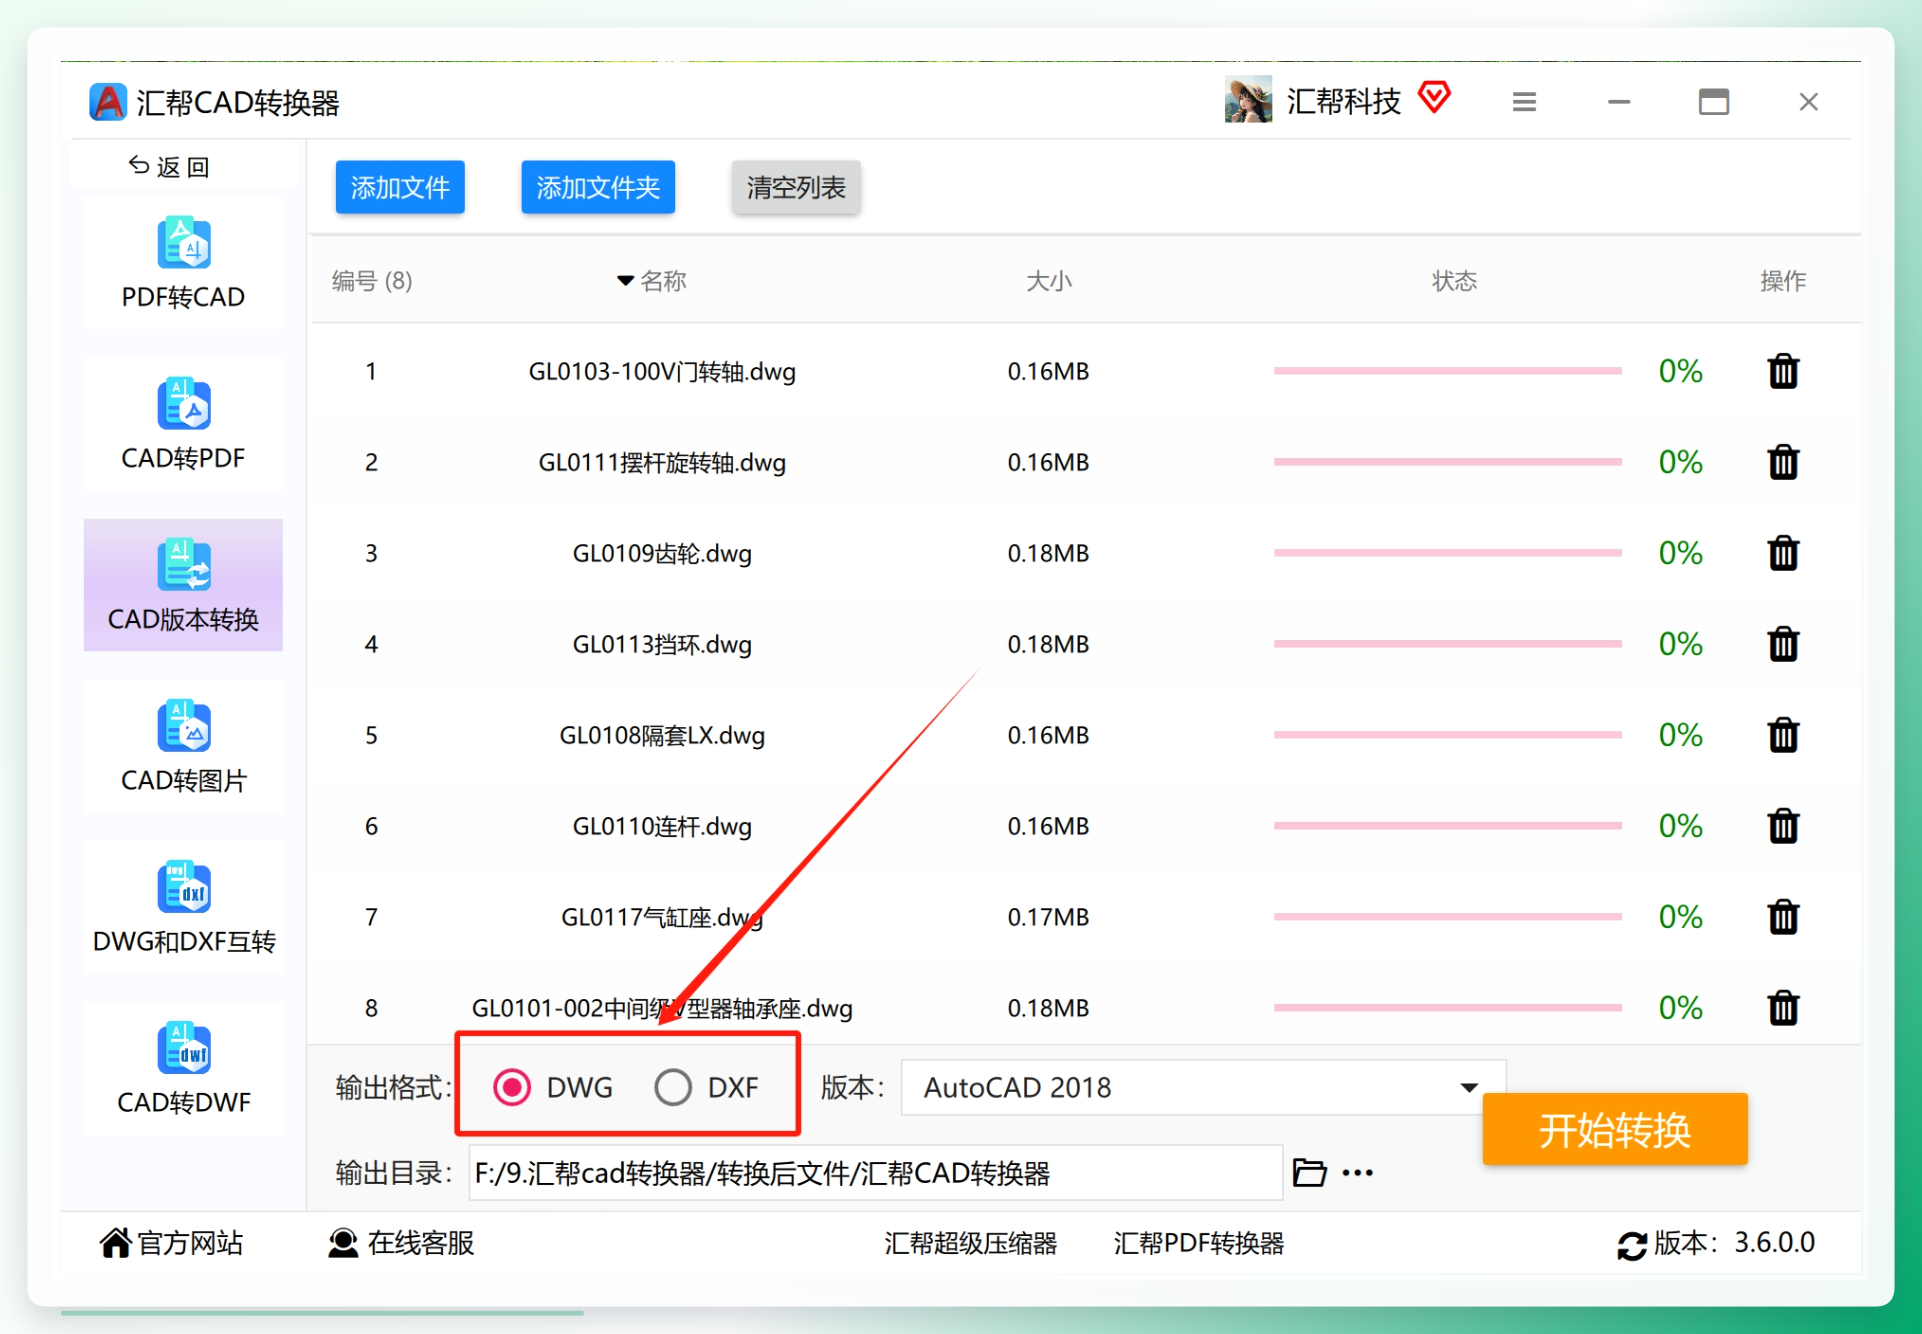Delete file GL0109齿轮.dwg via trash icon

(x=1783, y=553)
